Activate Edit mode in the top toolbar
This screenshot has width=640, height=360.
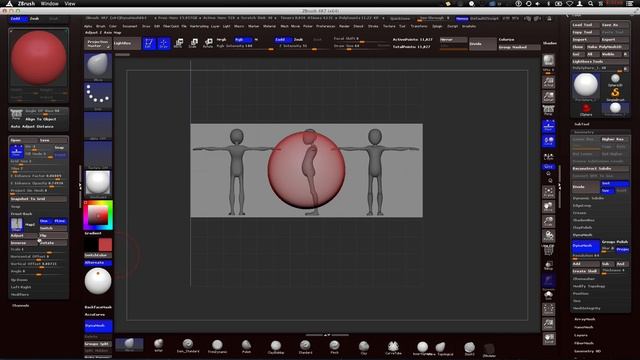pyautogui.click(x=149, y=43)
